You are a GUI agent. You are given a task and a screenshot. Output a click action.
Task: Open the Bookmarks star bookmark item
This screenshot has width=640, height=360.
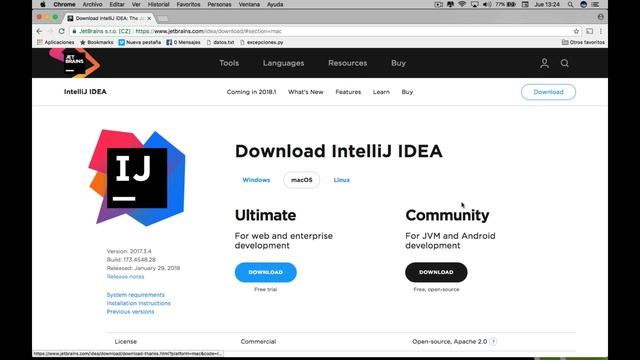click(97, 42)
